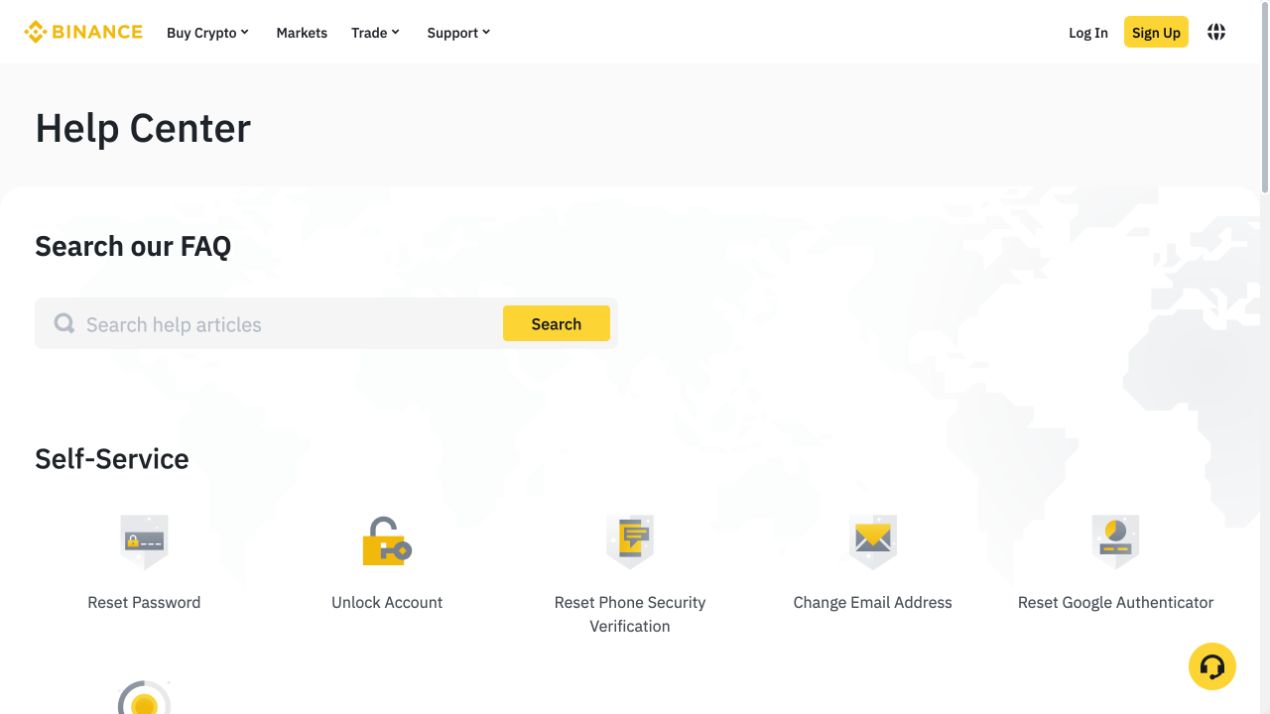This screenshot has width=1270, height=714.
Task: Click the Reset Password icon
Action: click(x=144, y=541)
